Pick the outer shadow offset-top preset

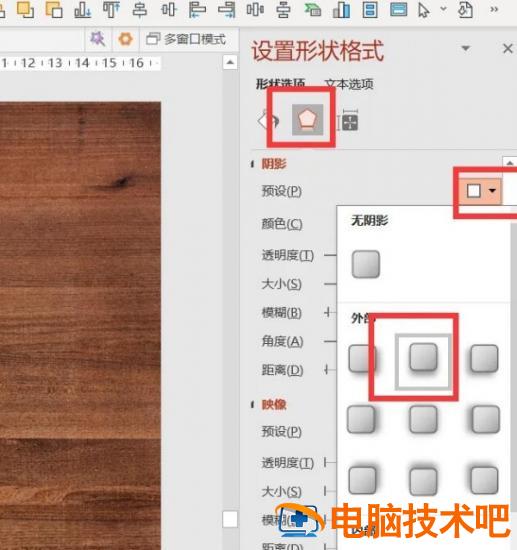(423, 480)
